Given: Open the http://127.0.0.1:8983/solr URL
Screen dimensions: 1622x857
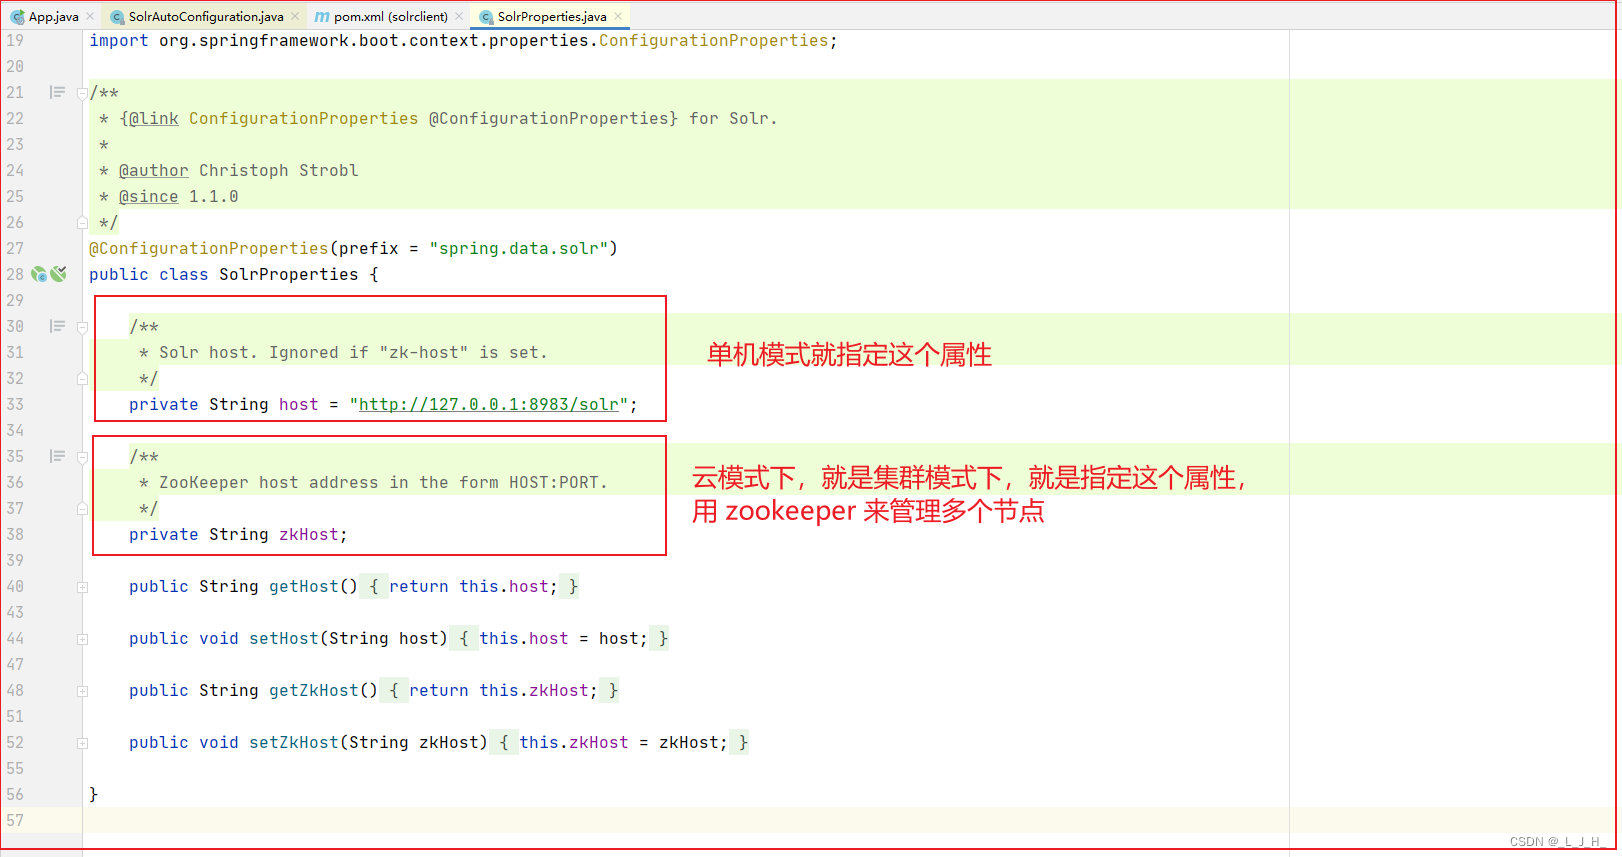Looking at the screenshot, I should pyautogui.click(x=488, y=404).
